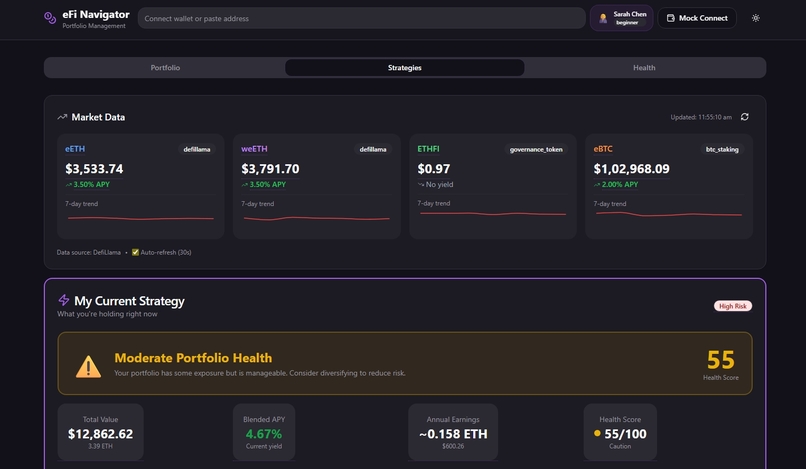Click the Mock Connect button
806x469 pixels.
click(x=697, y=18)
